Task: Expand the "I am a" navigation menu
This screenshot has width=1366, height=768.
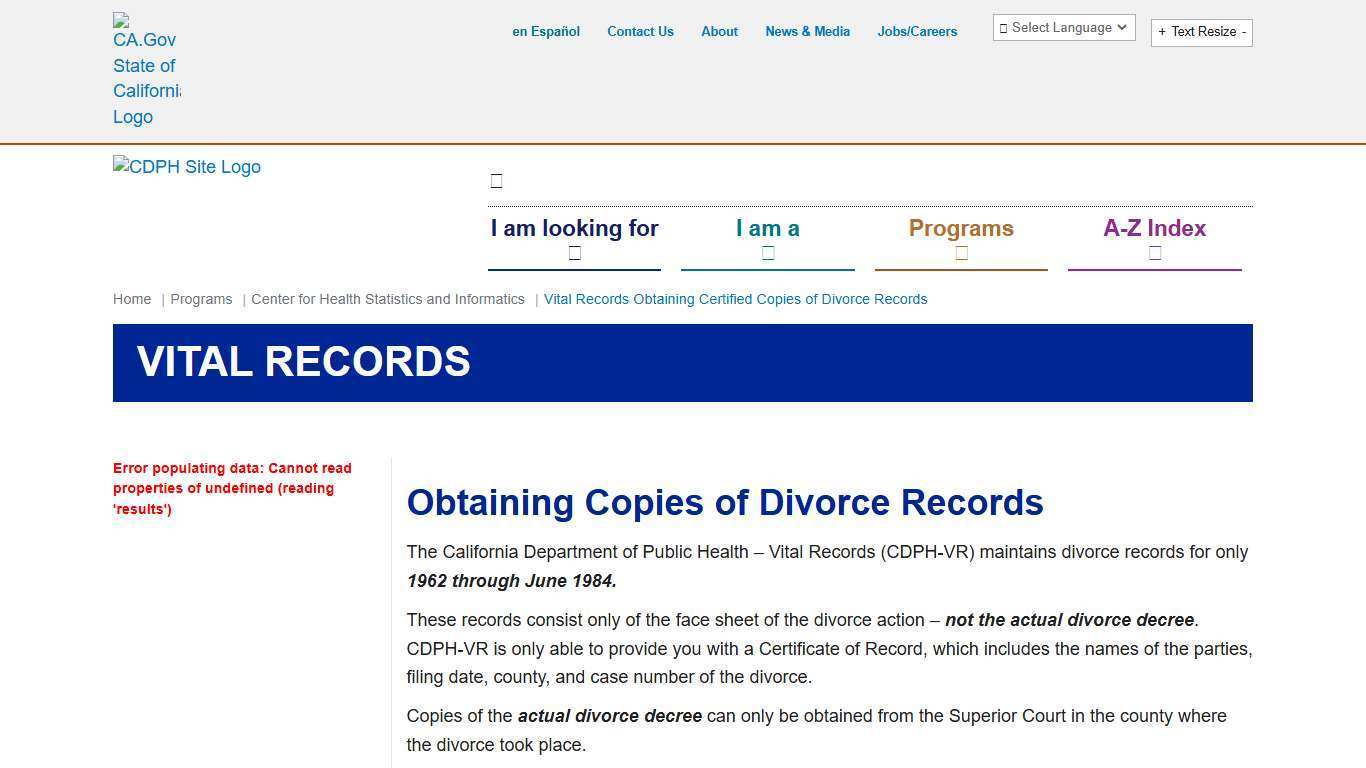Action: point(767,228)
